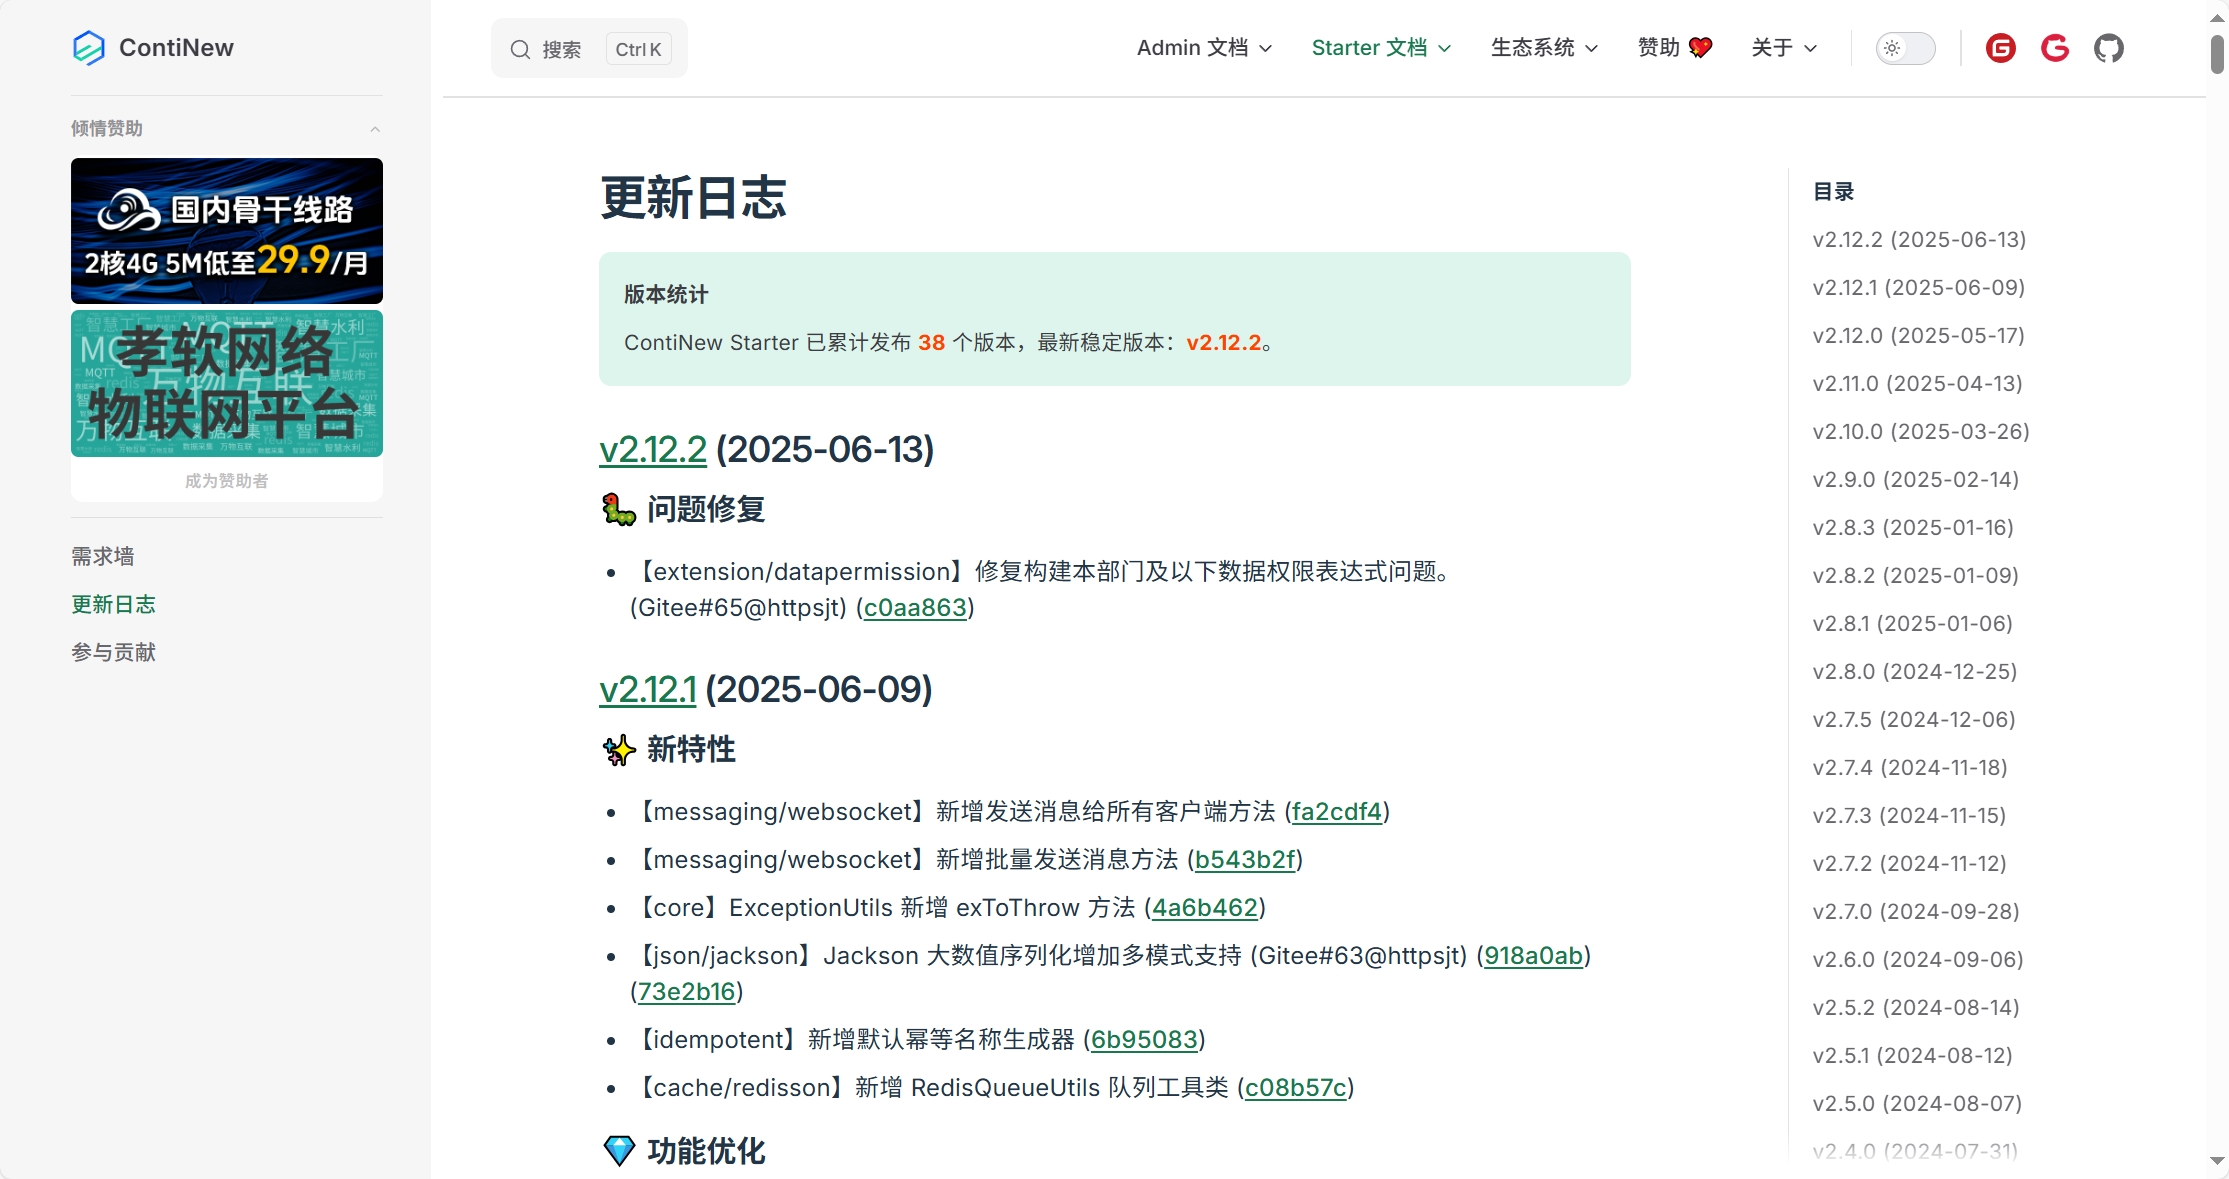Screen dimensions: 2229x1179
Task: Jump to v2.7.4 (2024-11-18) in 目录
Action: coord(1910,768)
